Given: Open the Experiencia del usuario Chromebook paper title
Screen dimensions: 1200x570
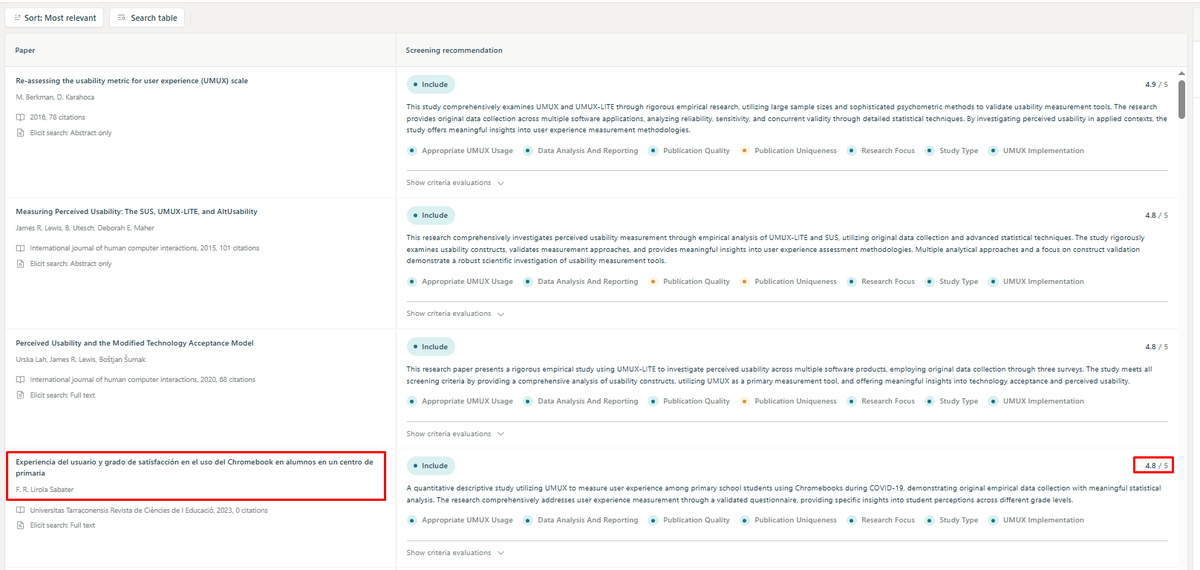Looking at the screenshot, I should click(195, 467).
